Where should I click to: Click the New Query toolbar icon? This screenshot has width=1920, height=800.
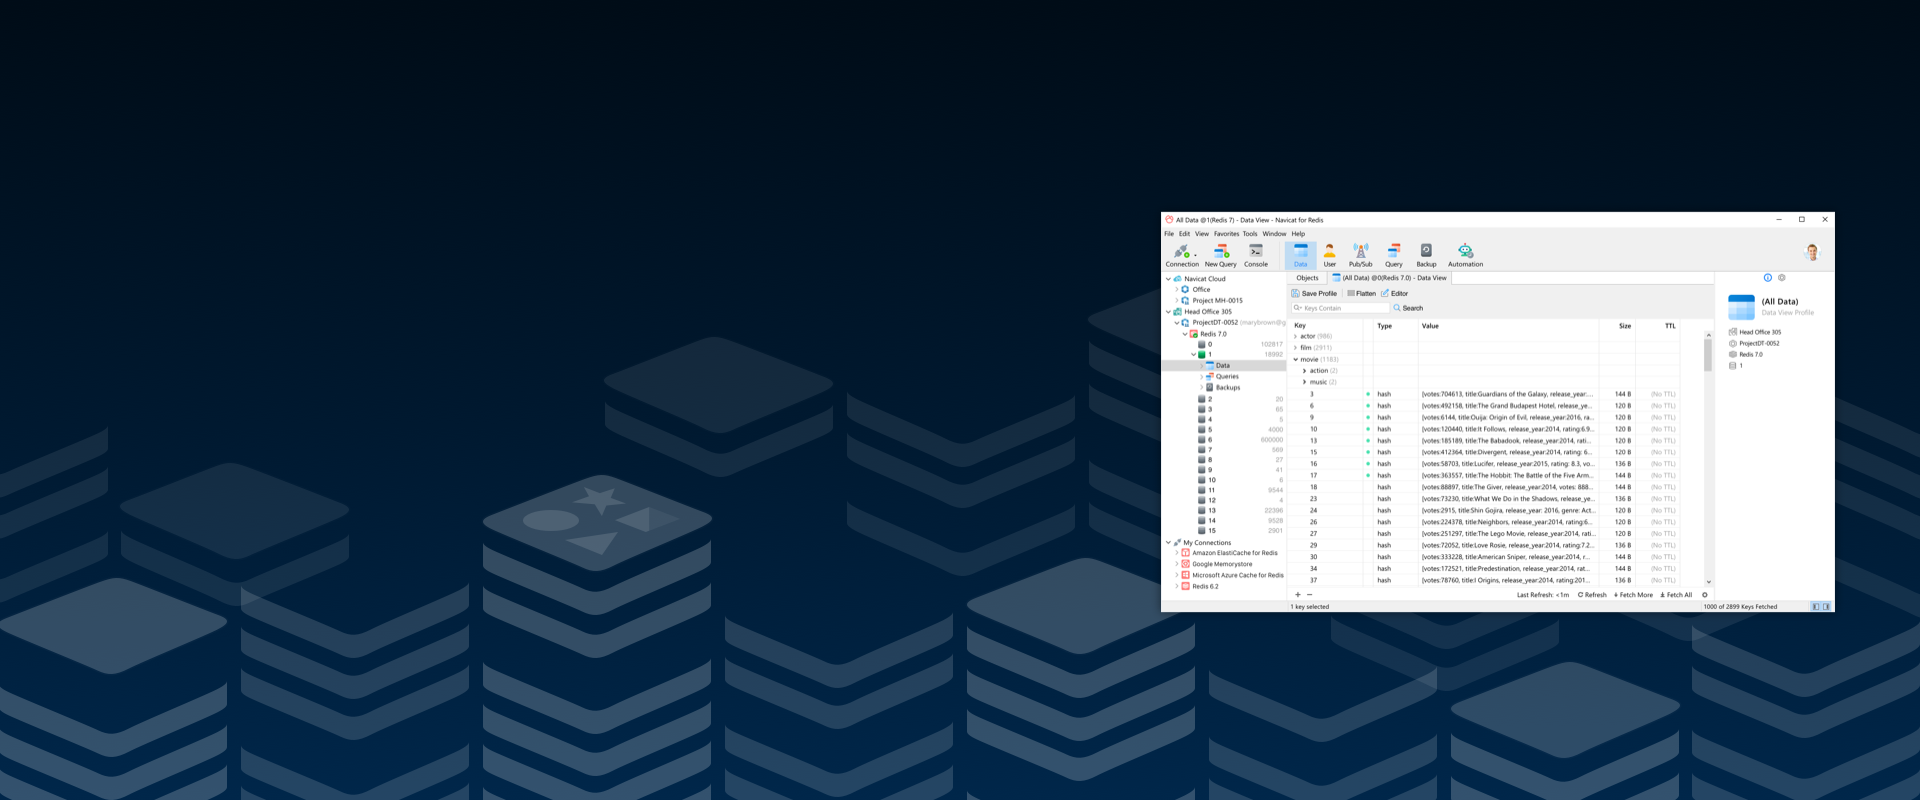click(1220, 255)
